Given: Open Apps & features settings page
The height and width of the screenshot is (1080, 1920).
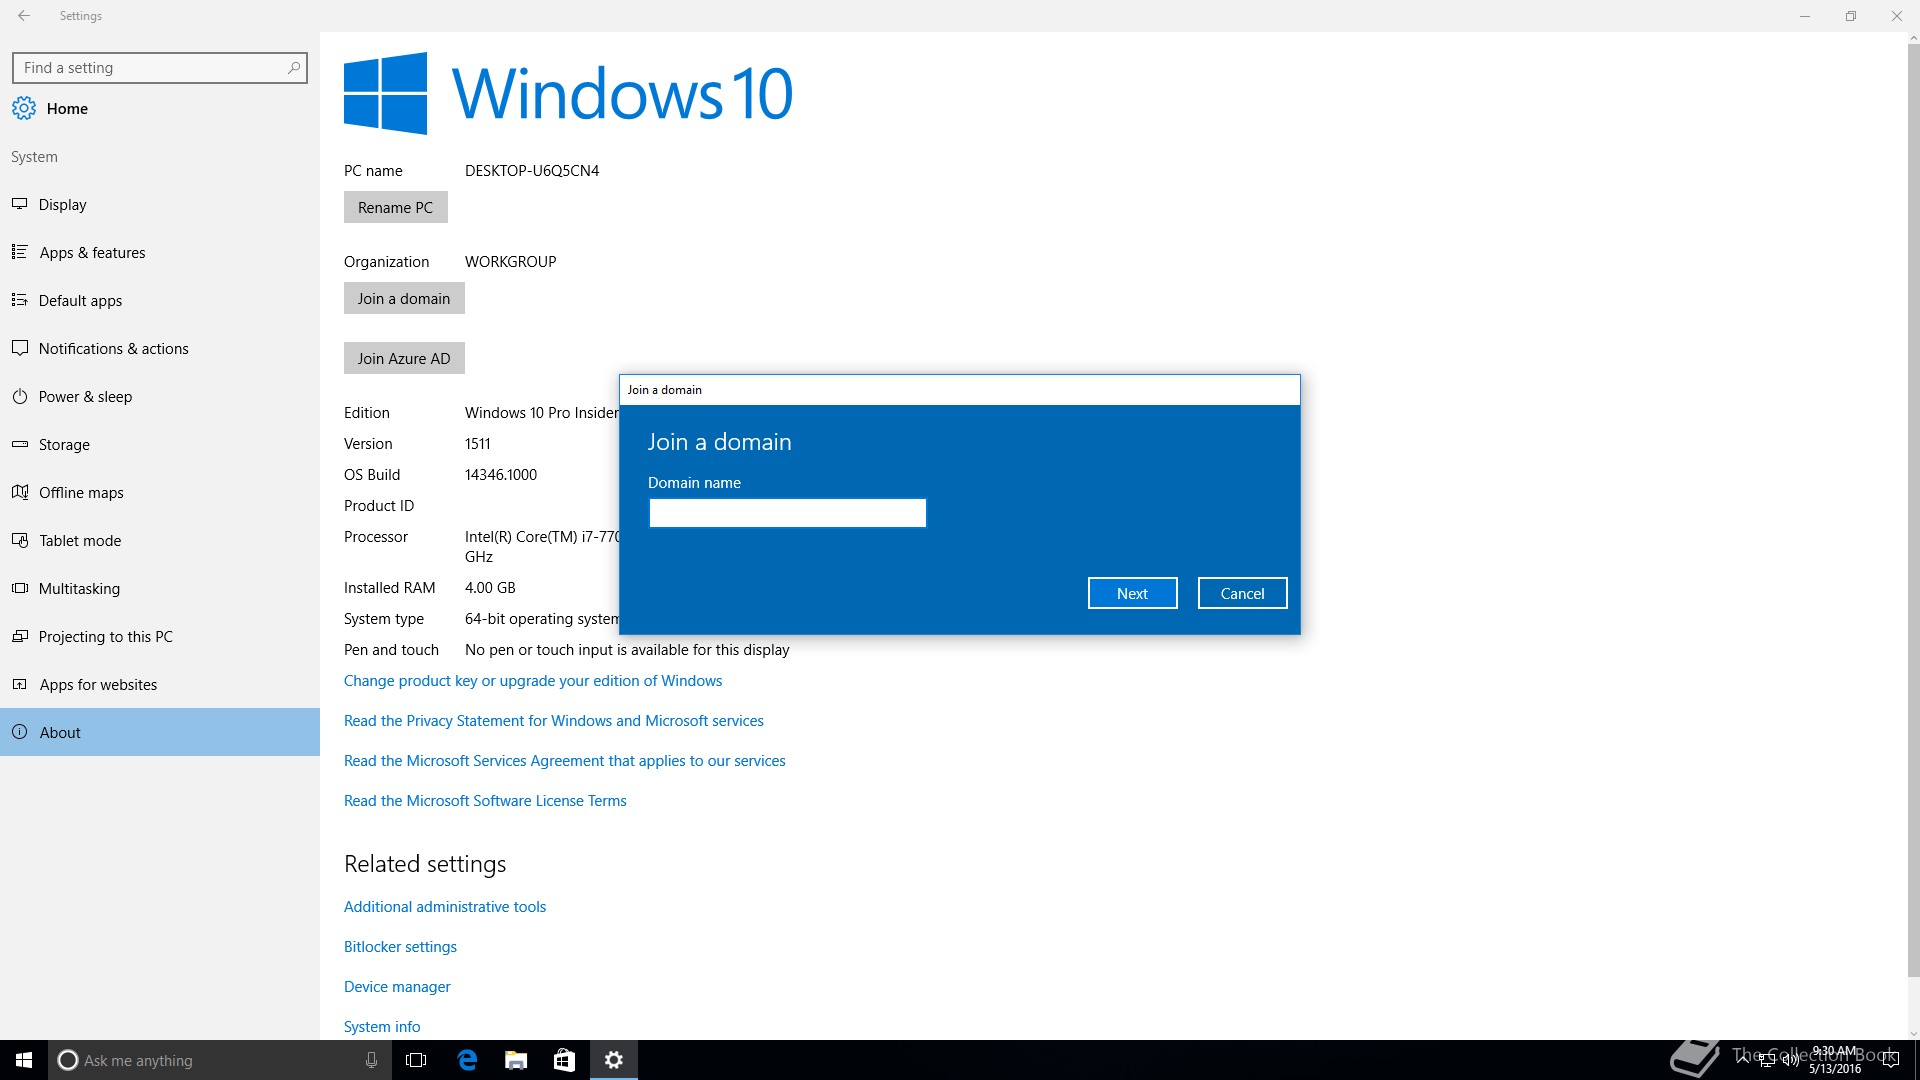Looking at the screenshot, I should (92, 253).
